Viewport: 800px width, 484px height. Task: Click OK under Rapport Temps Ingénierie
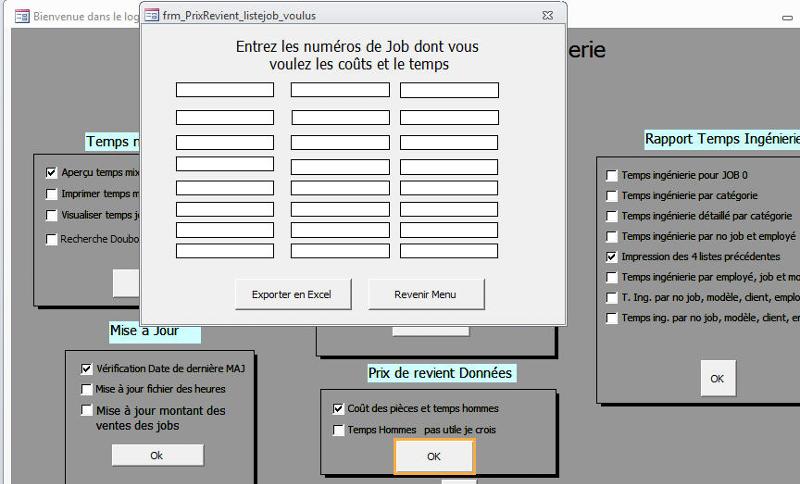718,378
